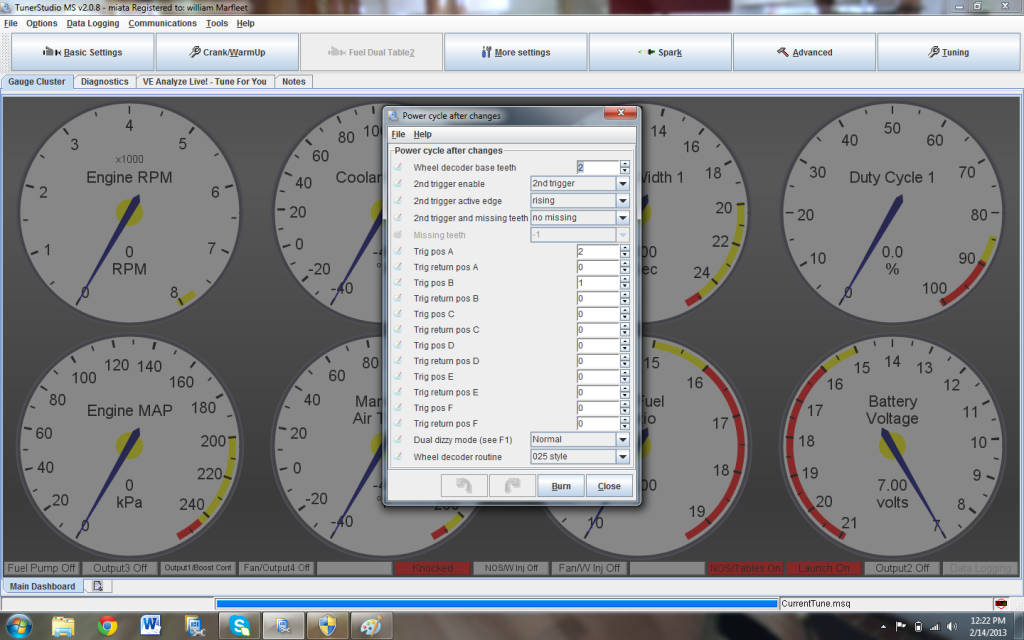The width and height of the screenshot is (1024, 640).
Task: Open the Tuning toolbar button
Action: click(949, 52)
